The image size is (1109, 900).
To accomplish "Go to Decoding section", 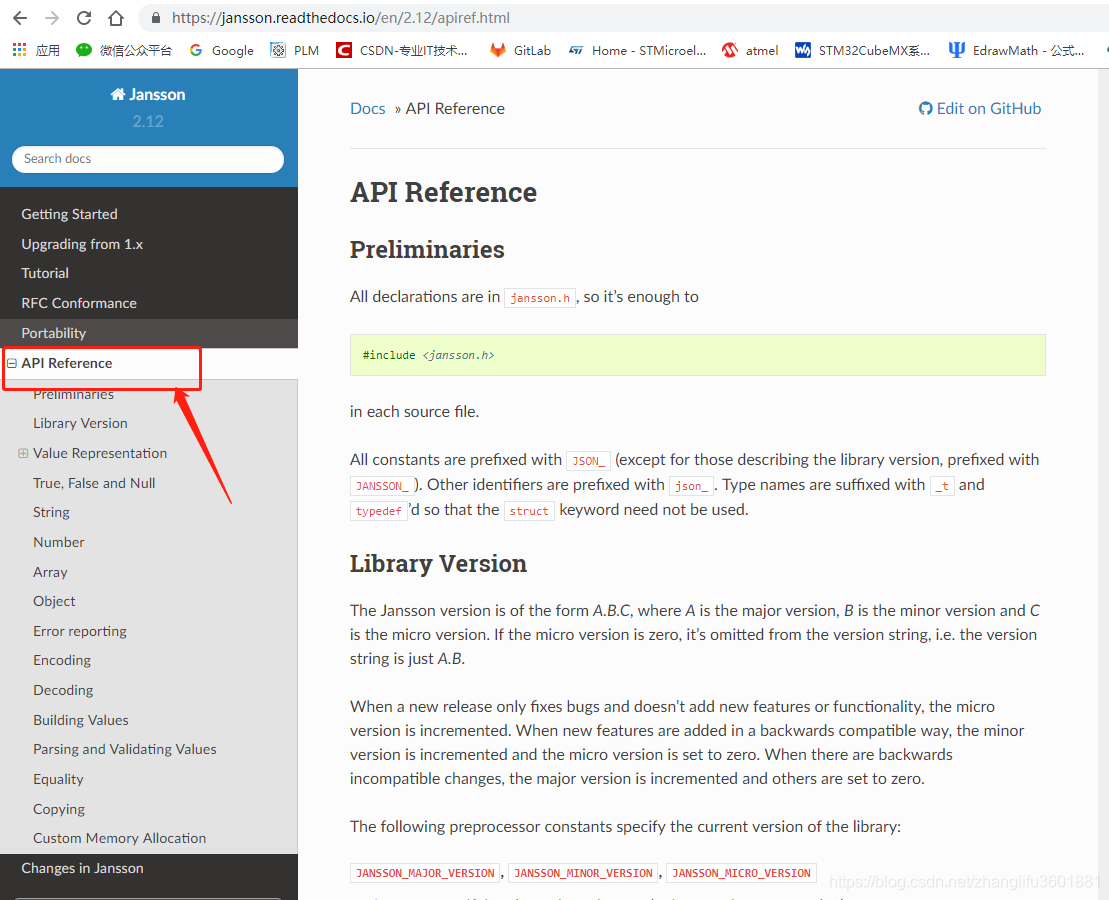I will click(x=63, y=690).
